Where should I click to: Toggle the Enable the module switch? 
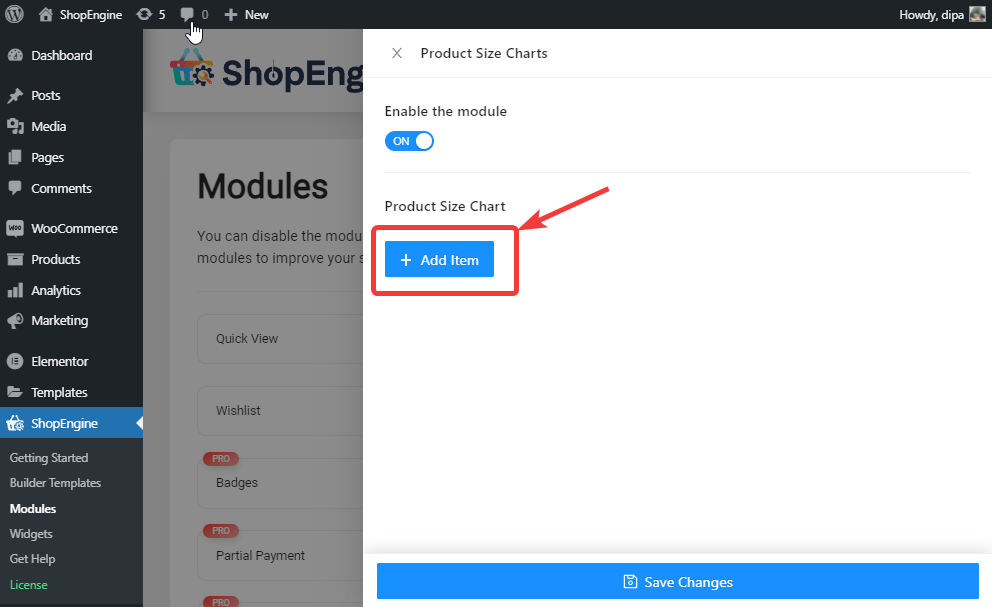click(409, 141)
